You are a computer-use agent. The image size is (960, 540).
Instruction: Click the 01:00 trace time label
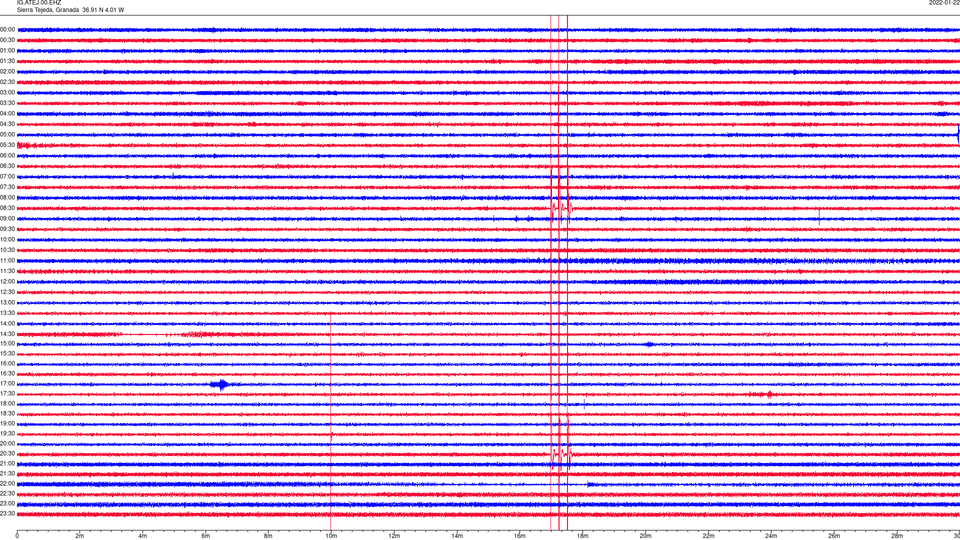tap(7, 50)
